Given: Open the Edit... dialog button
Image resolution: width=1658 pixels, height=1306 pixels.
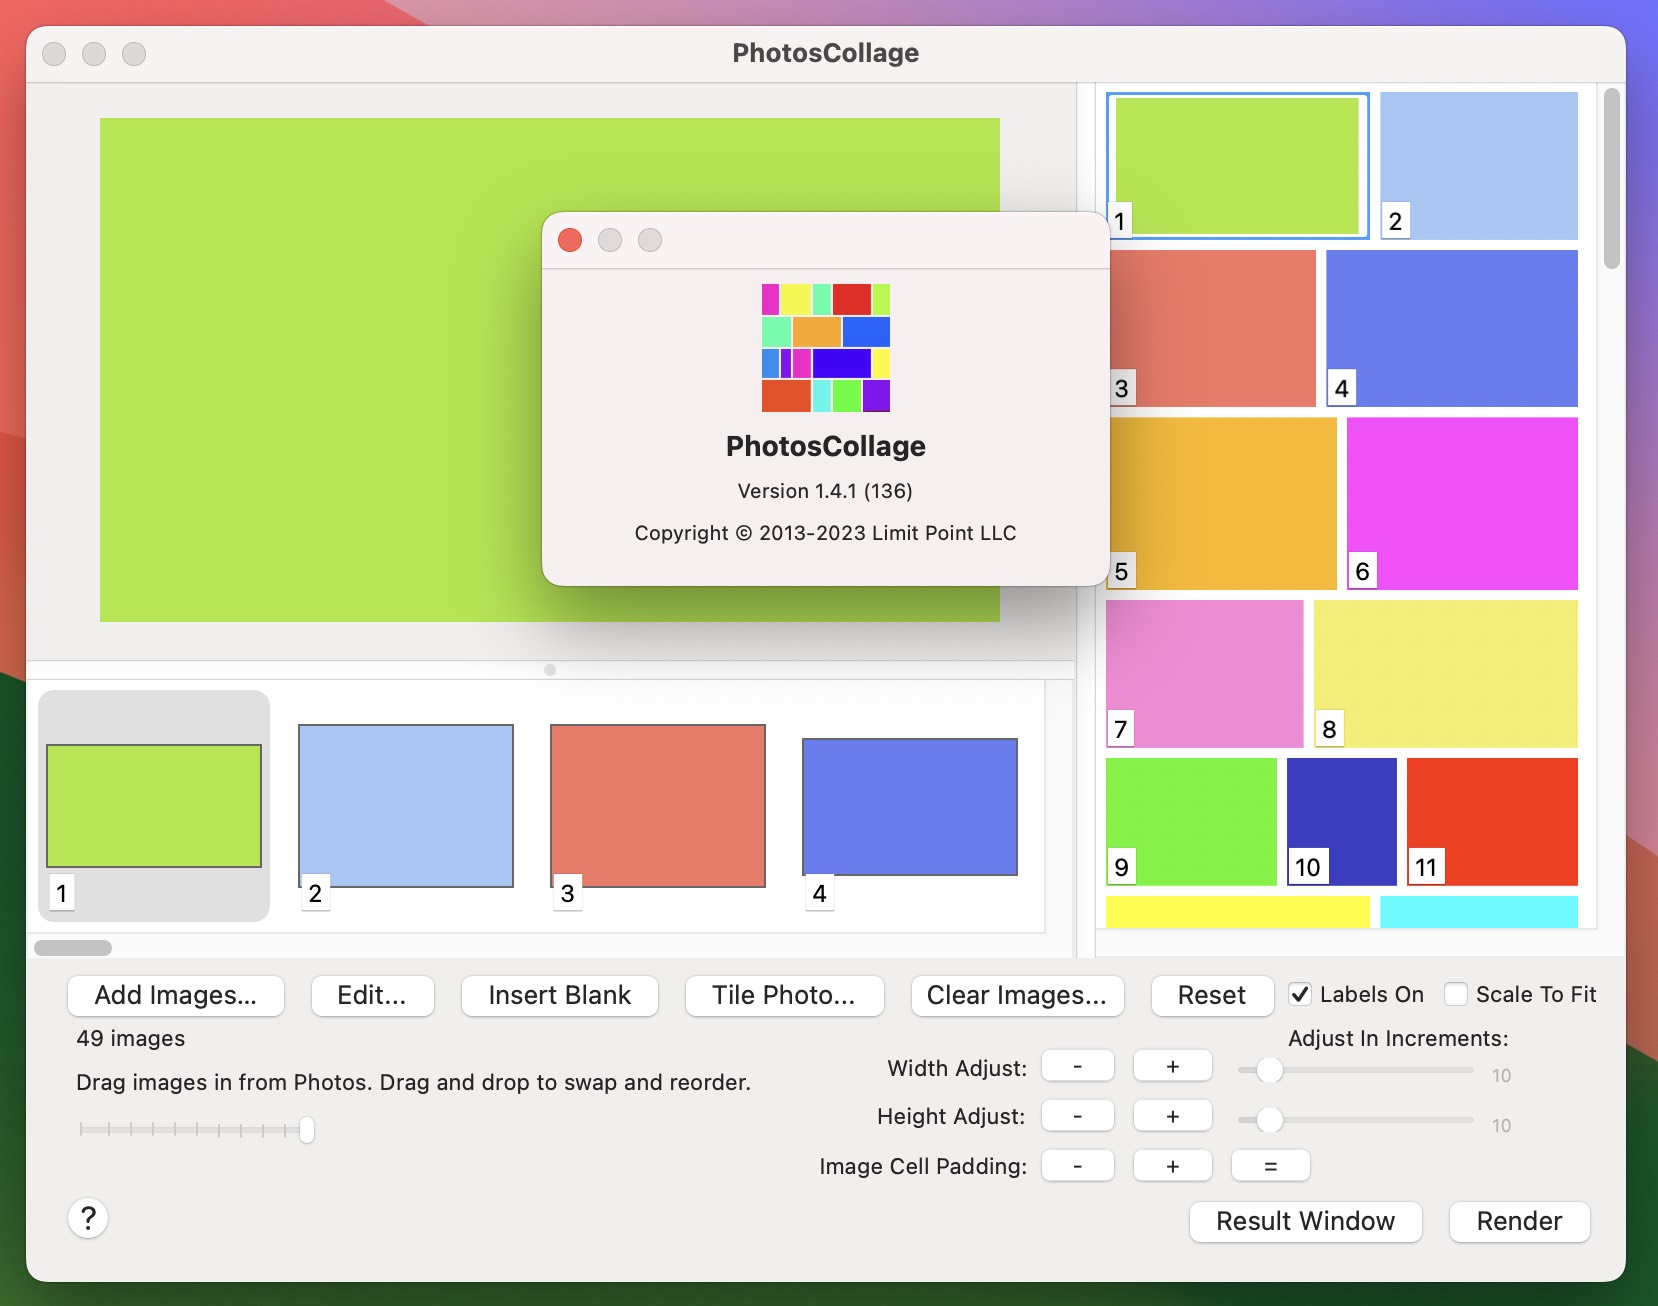Looking at the screenshot, I should (372, 995).
